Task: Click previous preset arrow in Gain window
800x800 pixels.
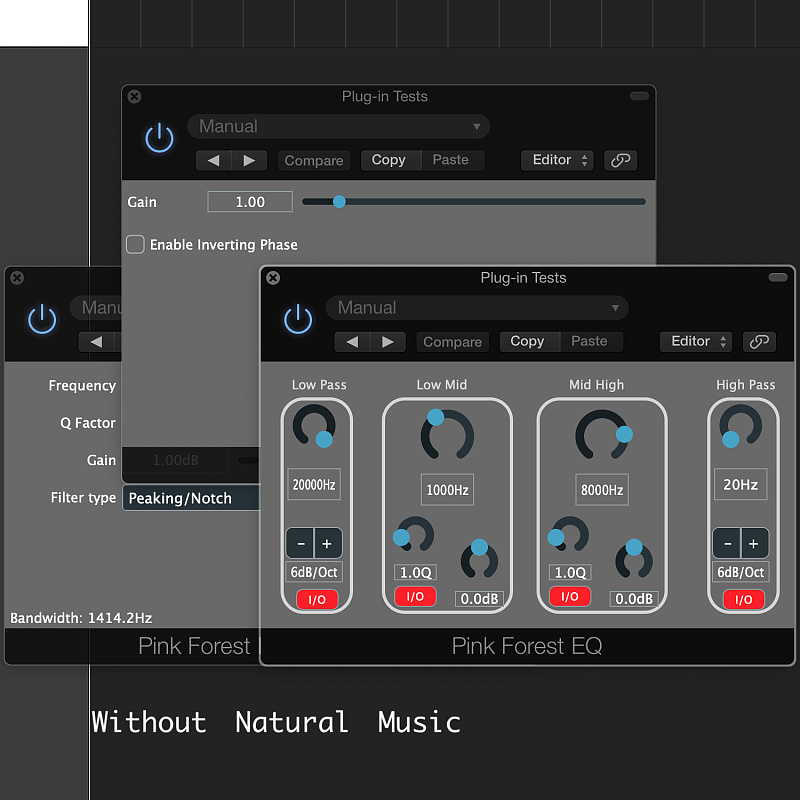Action: (x=214, y=161)
